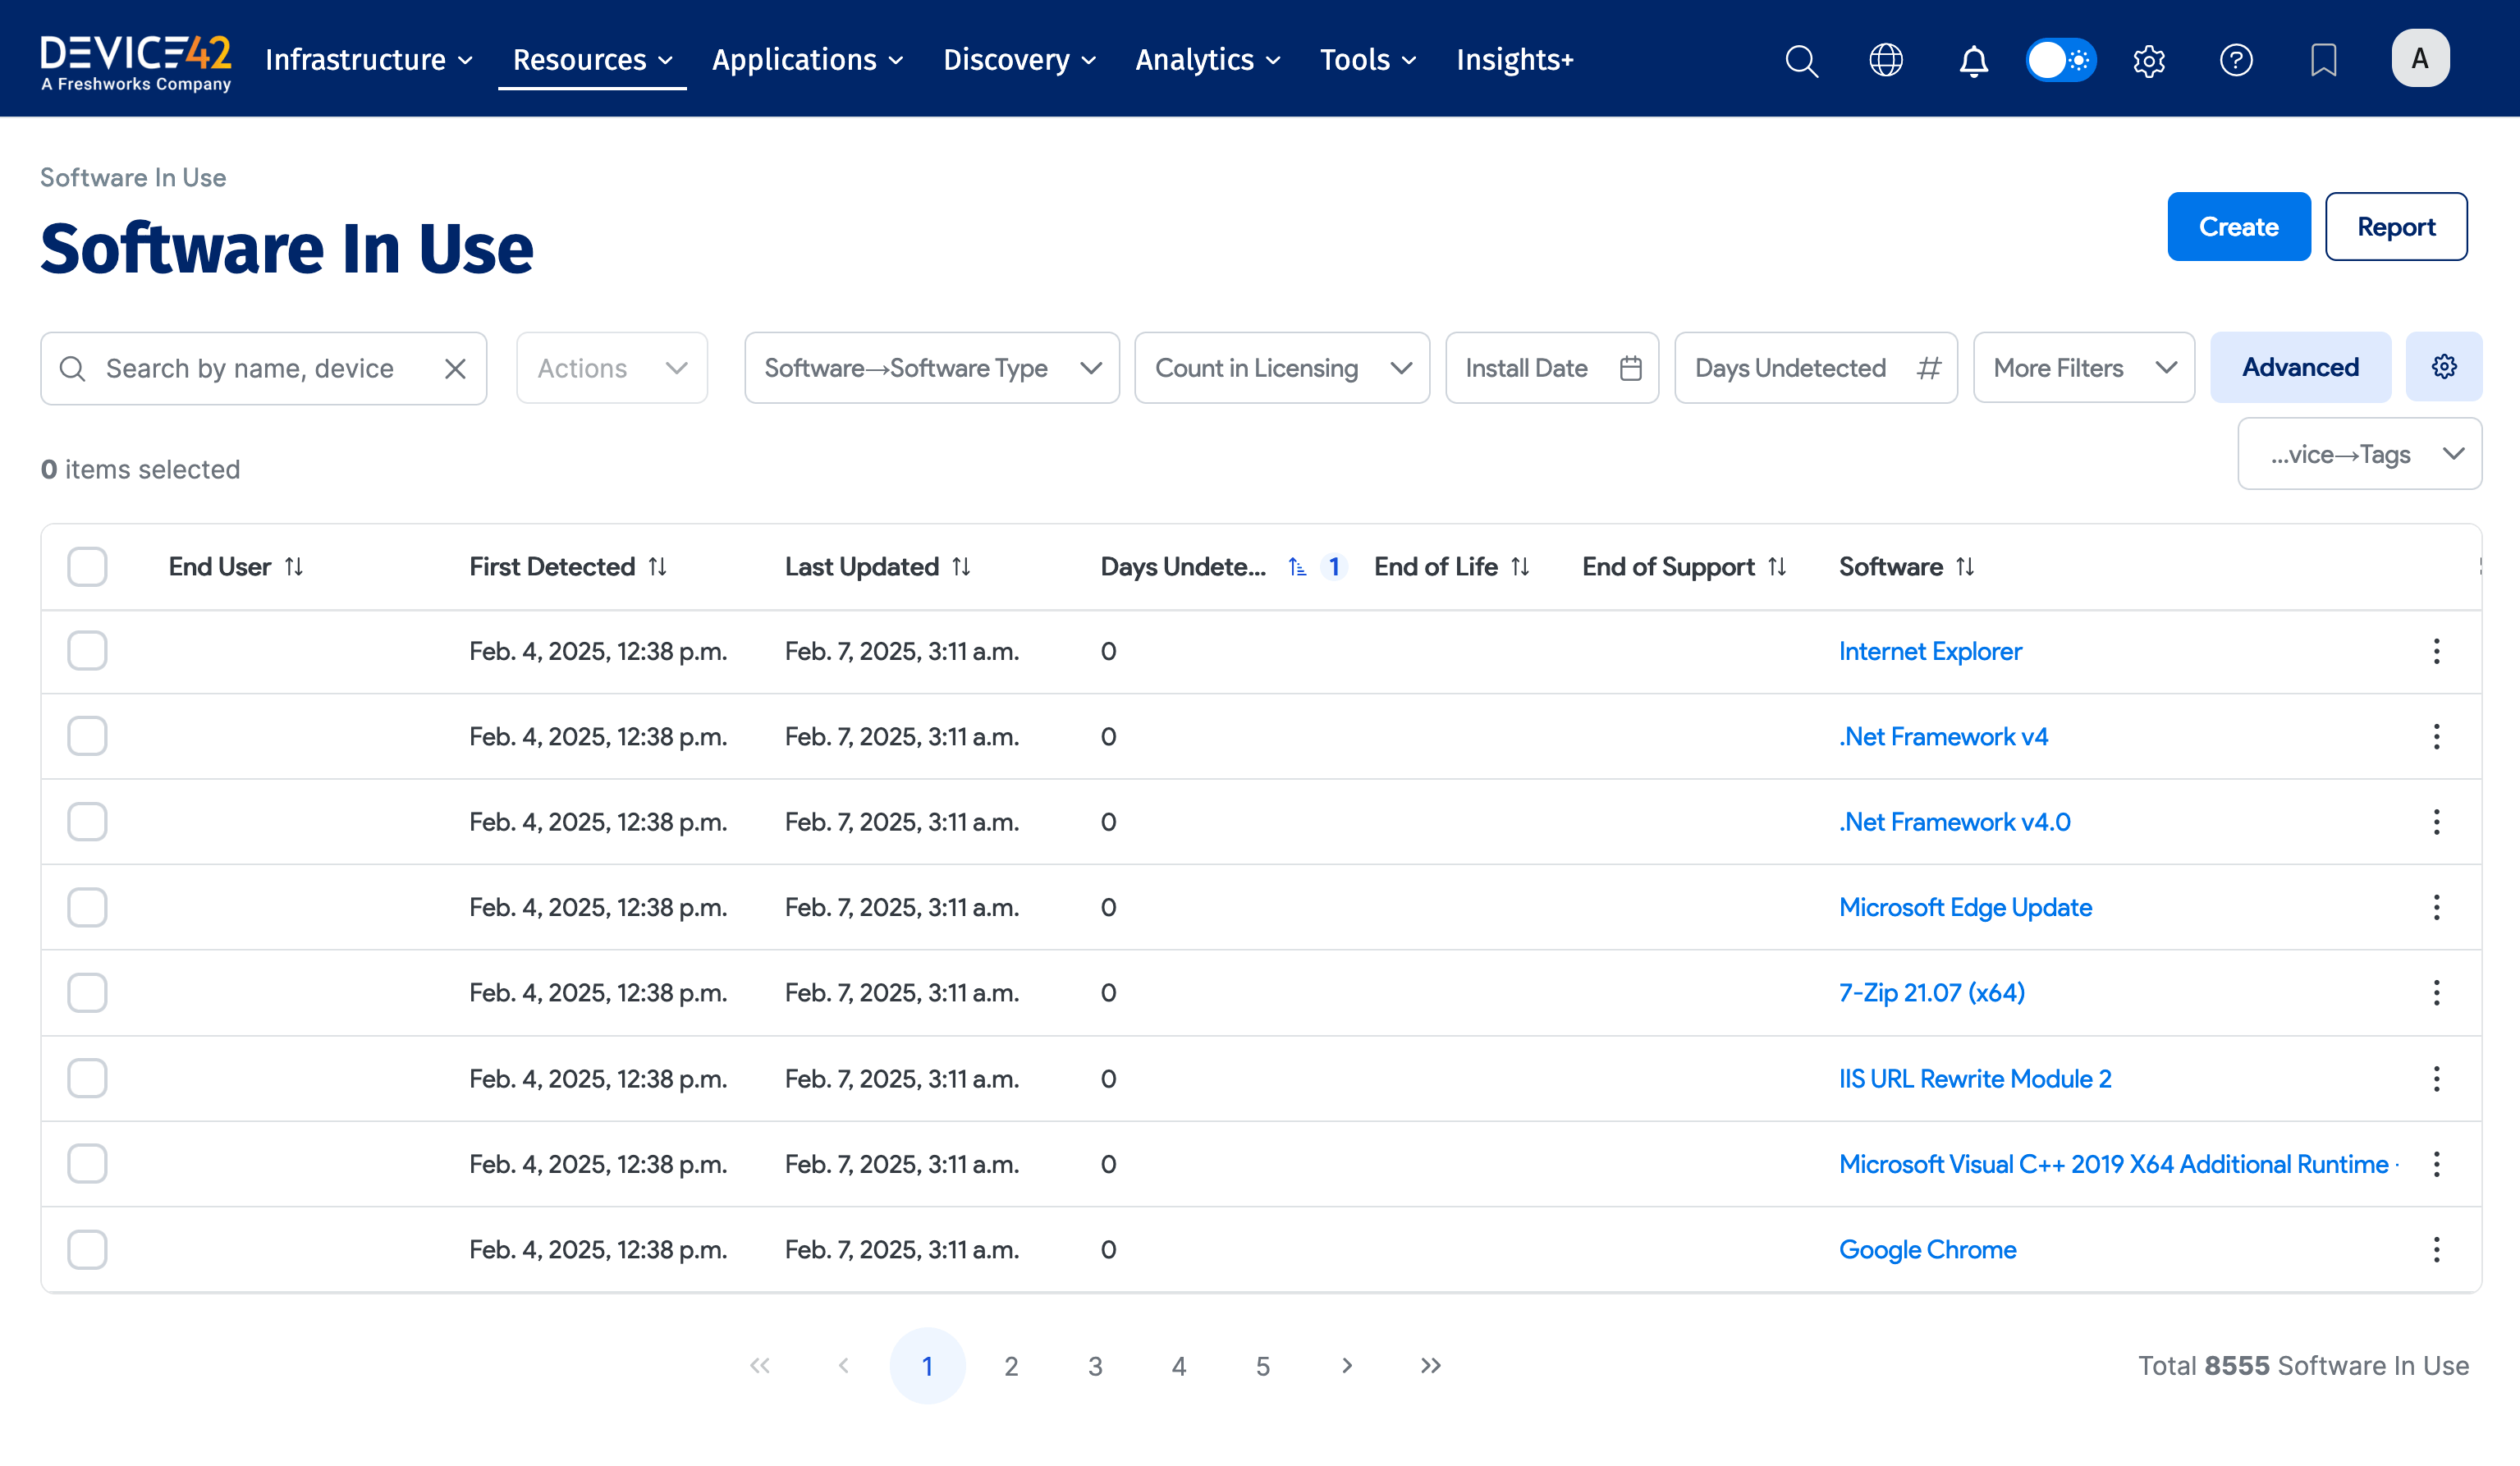Sort by End of Life column
Viewport: 2520px width, 1466px height.
click(1521, 567)
